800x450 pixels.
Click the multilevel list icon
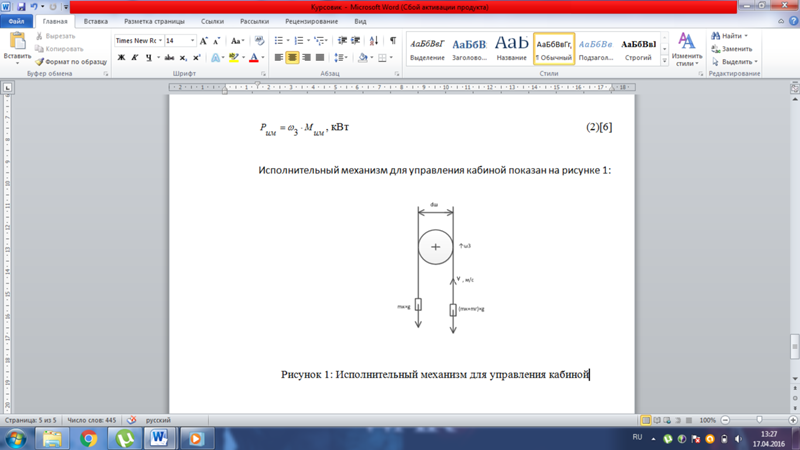tap(319, 41)
